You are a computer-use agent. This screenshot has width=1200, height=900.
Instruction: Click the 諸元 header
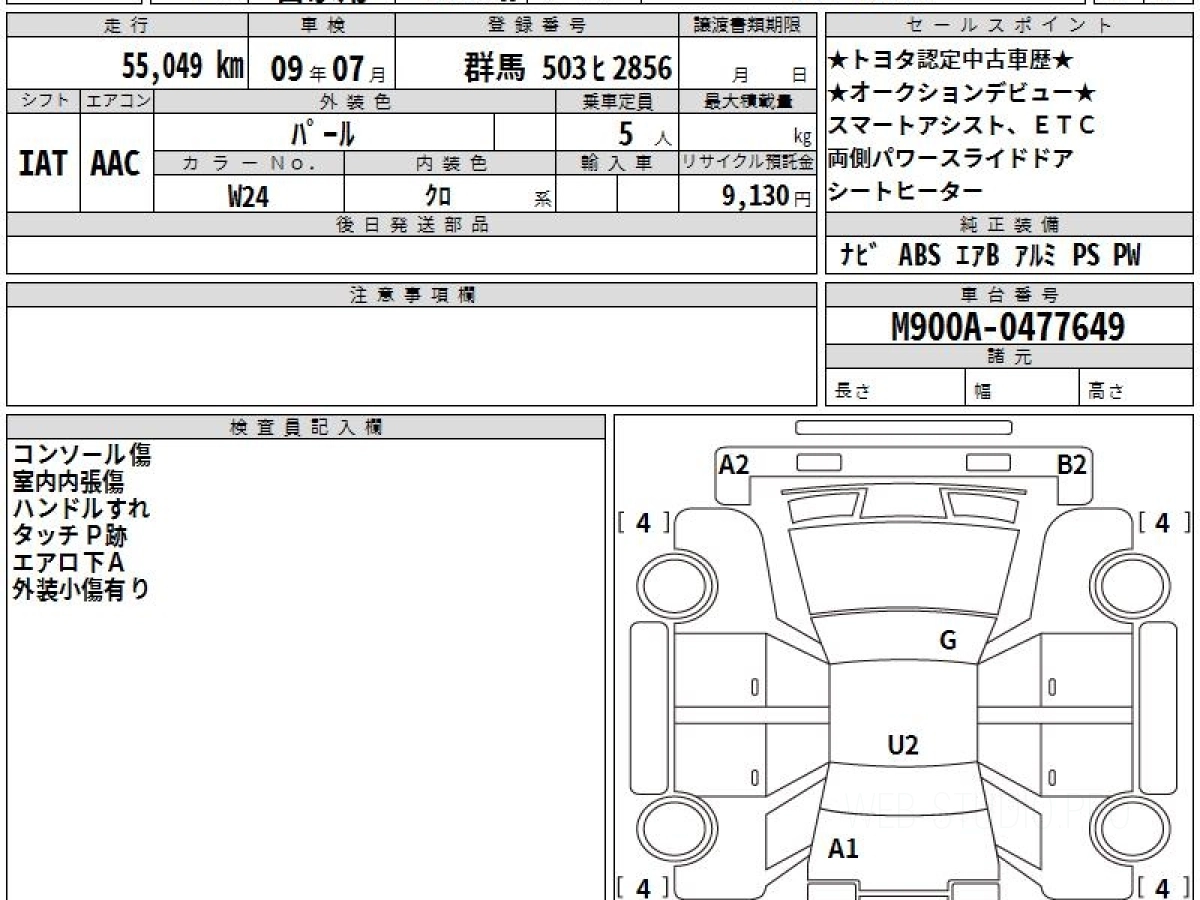click(1009, 357)
